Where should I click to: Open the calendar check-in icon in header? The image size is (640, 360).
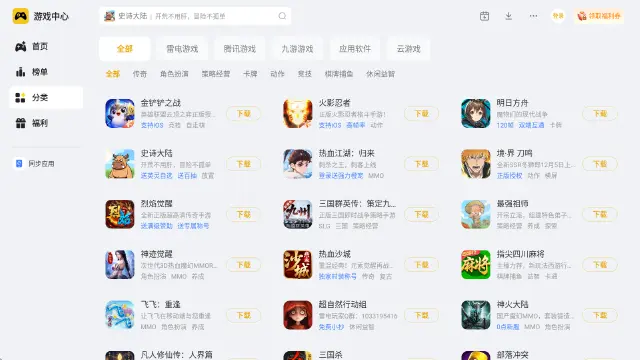pyautogui.click(x=484, y=16)
